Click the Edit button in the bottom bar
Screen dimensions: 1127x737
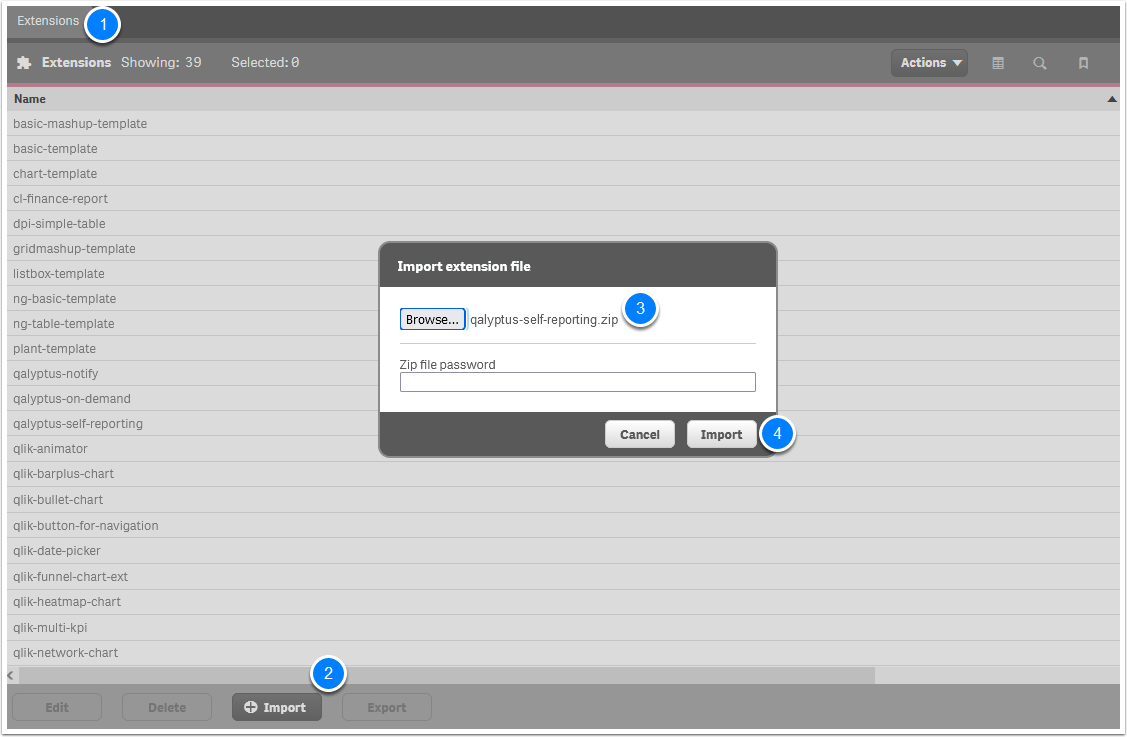(57, 707)
